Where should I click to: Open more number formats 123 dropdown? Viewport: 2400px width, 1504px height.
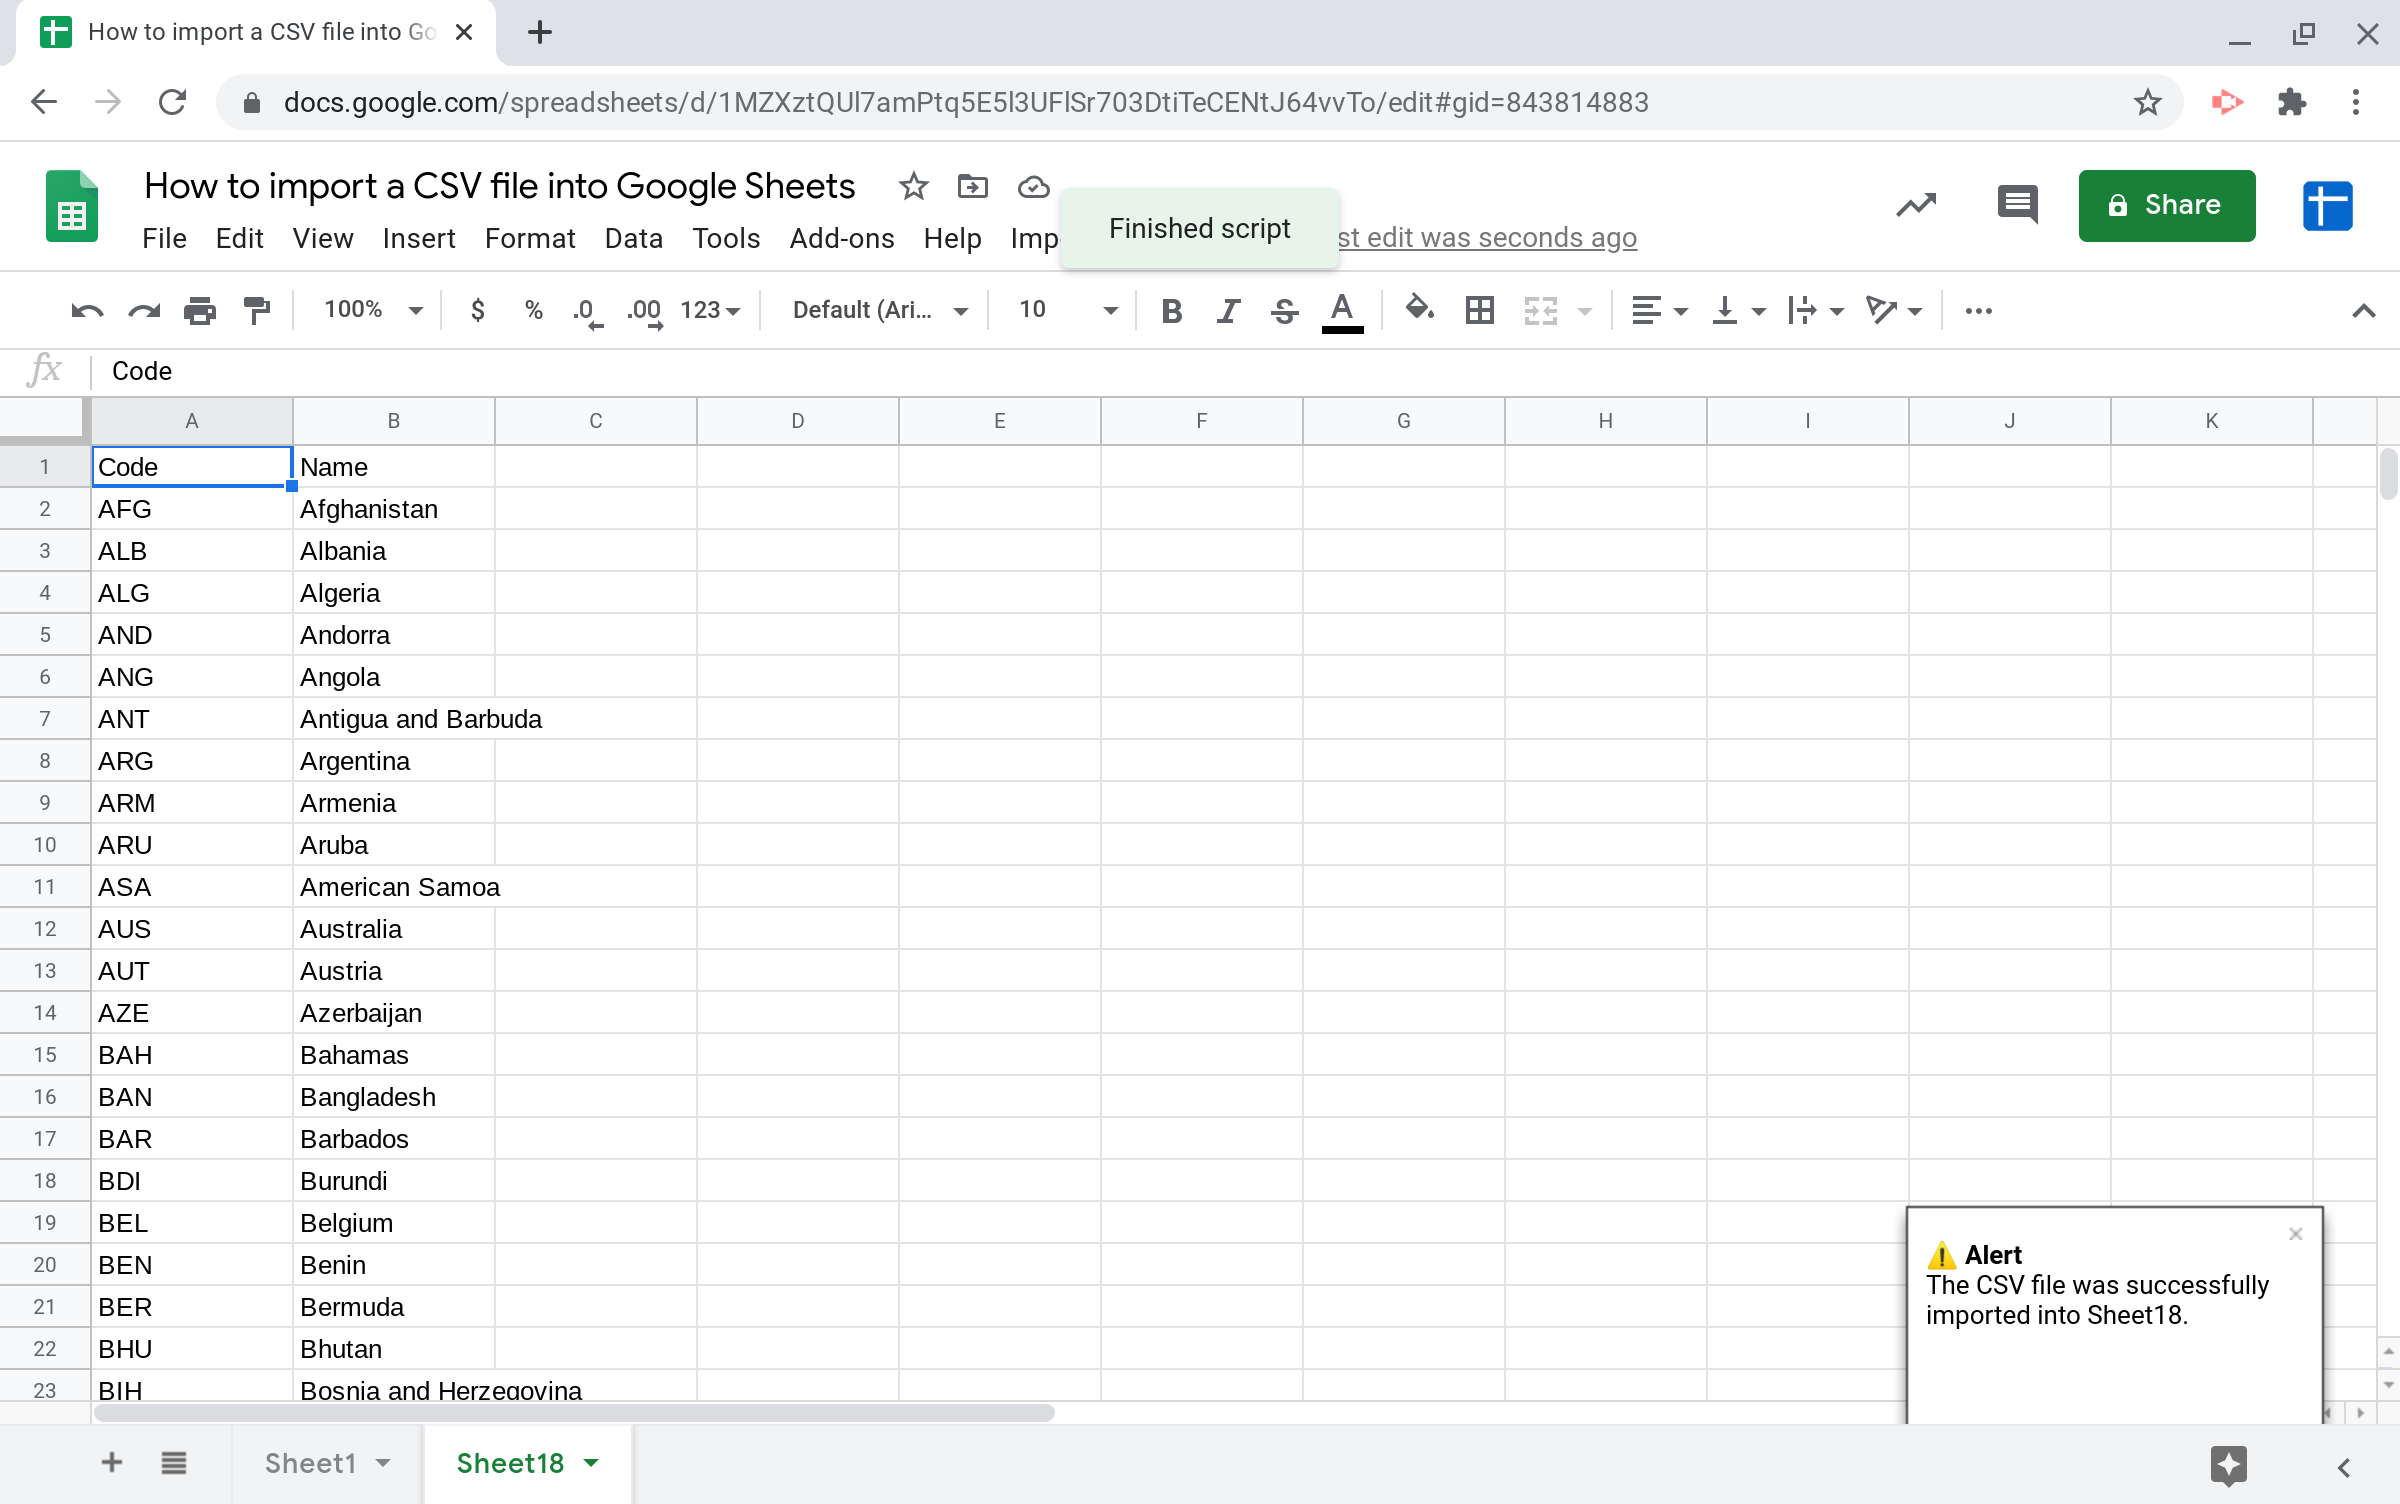(710, 311)
